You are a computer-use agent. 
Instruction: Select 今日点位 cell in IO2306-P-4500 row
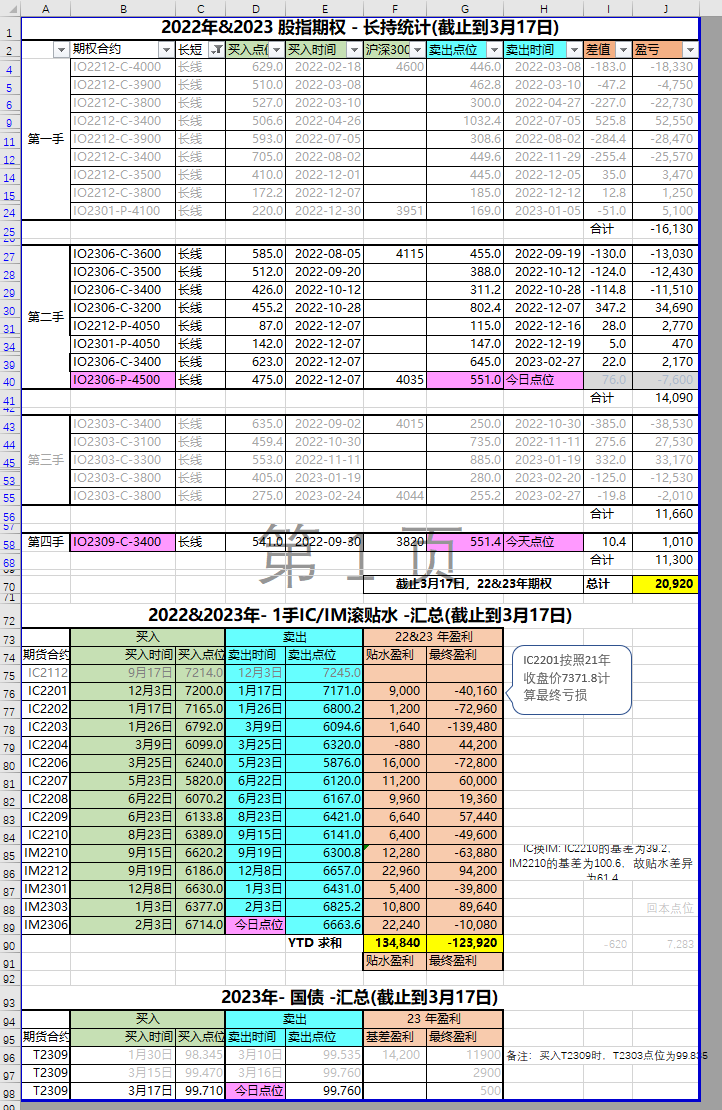point(544,380)
